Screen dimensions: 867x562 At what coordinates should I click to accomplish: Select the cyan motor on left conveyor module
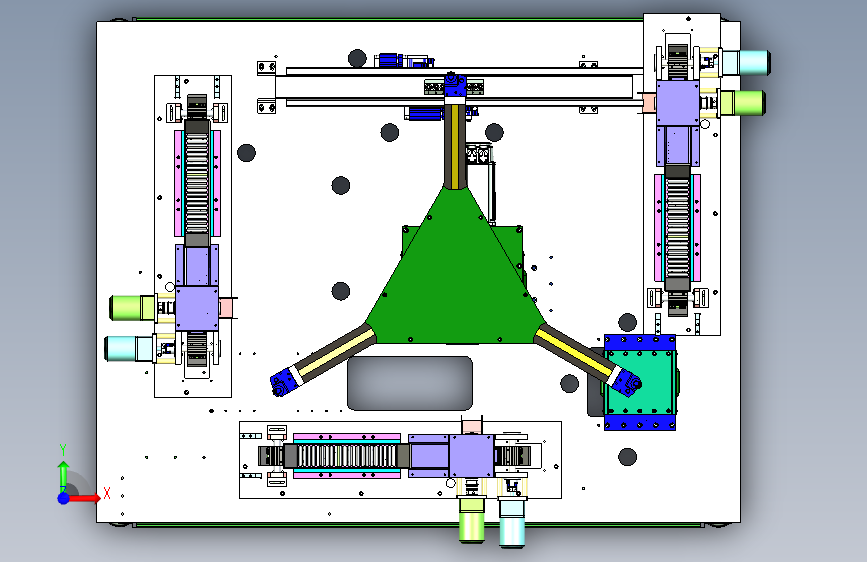[129, 348]
